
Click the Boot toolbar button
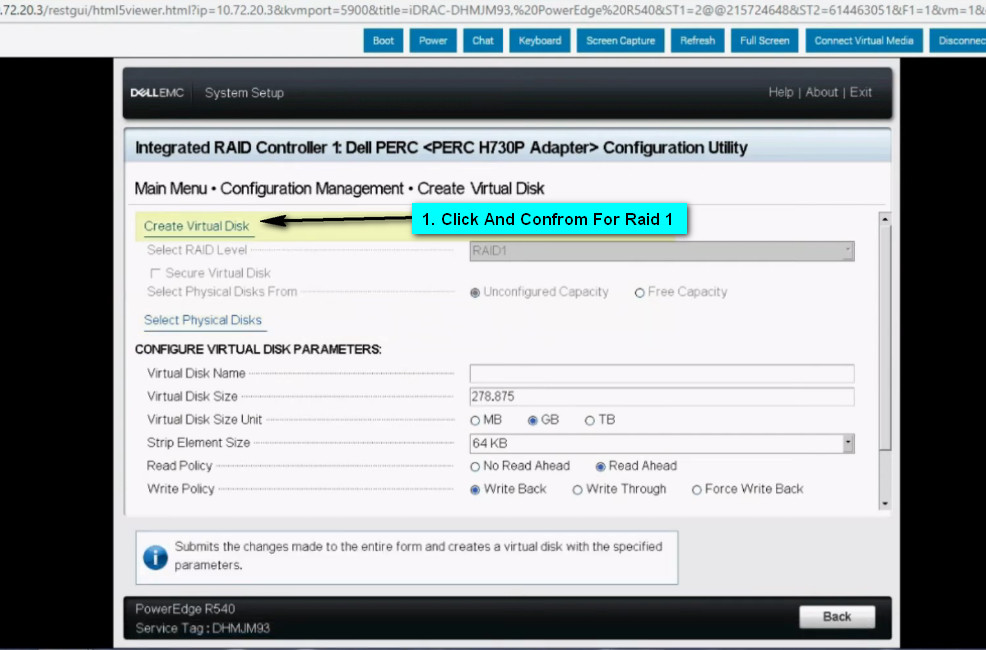click(383, 41)
